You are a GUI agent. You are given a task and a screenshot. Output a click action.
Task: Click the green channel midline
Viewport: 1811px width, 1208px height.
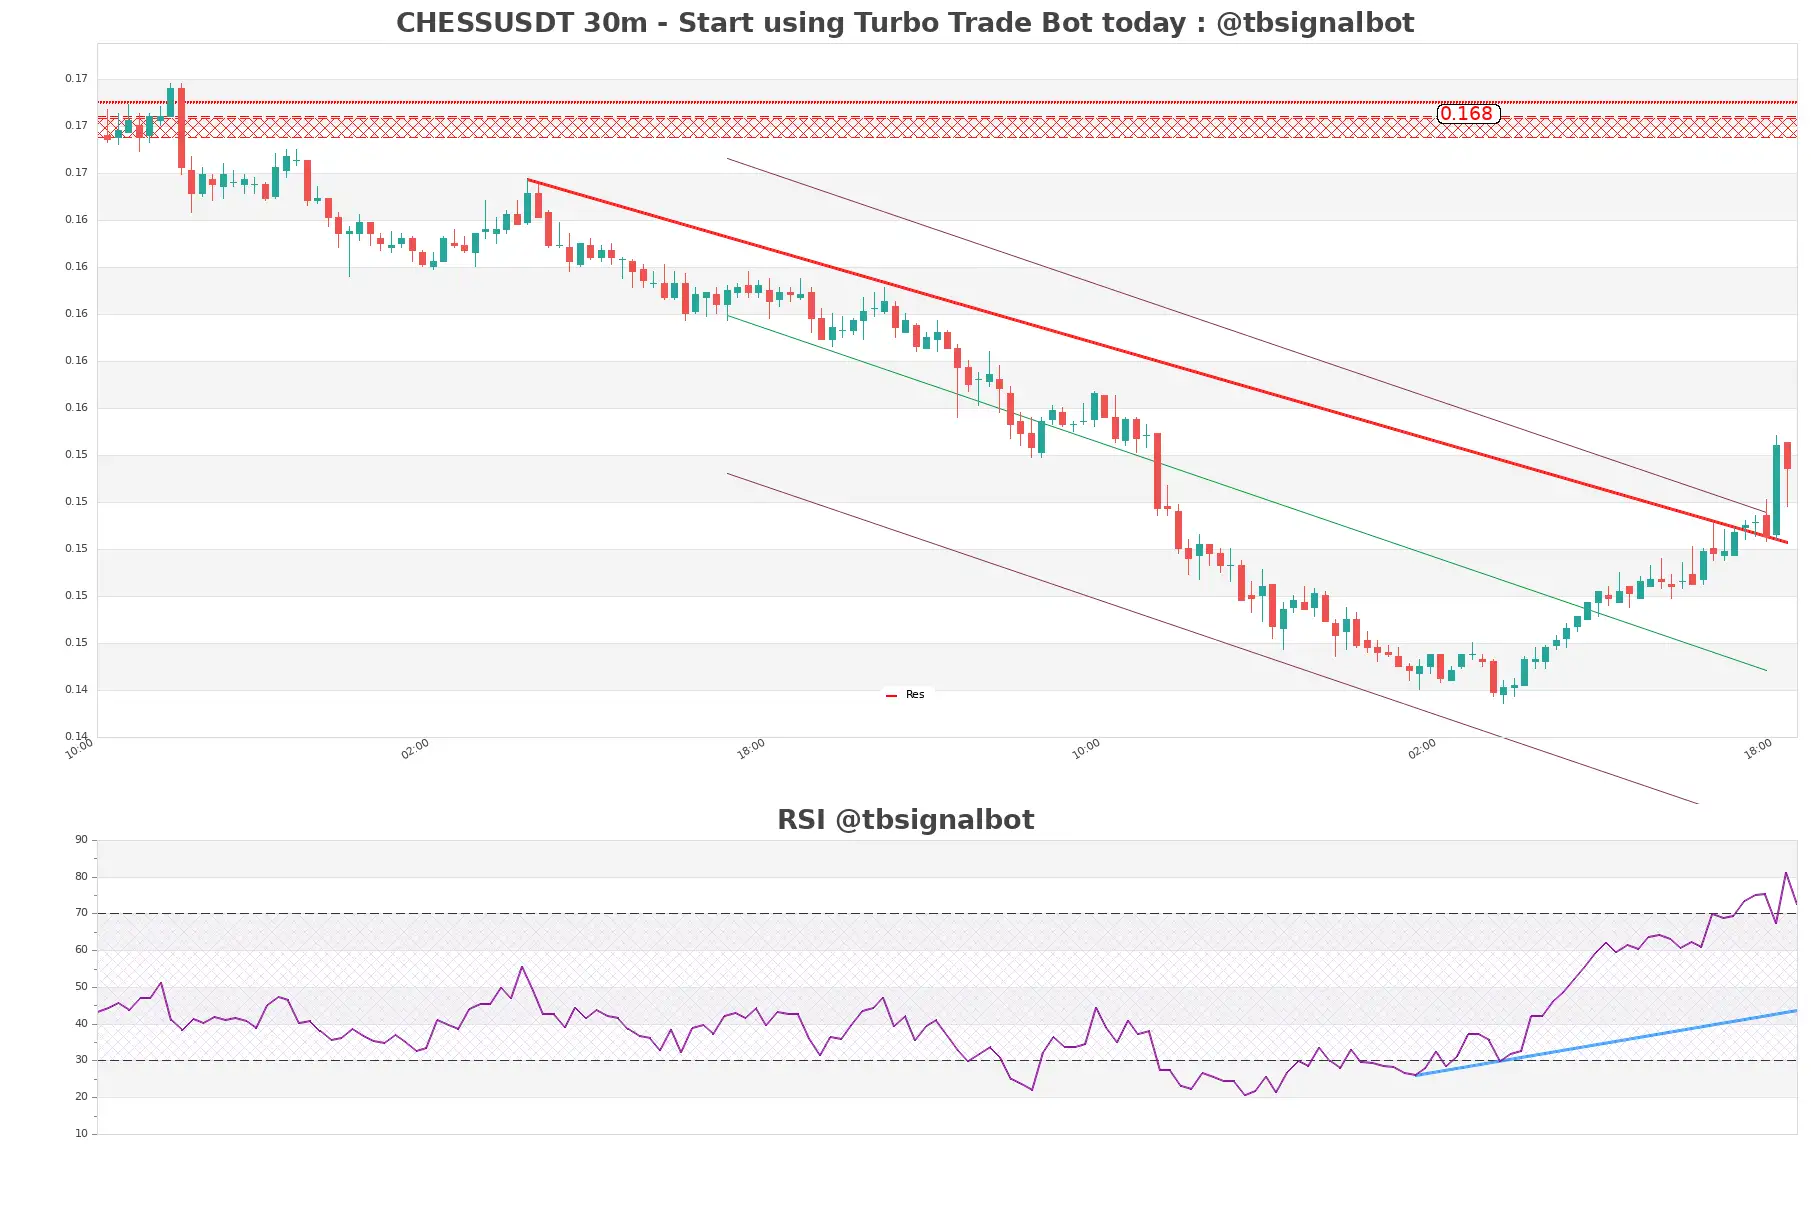[1246, 493]
